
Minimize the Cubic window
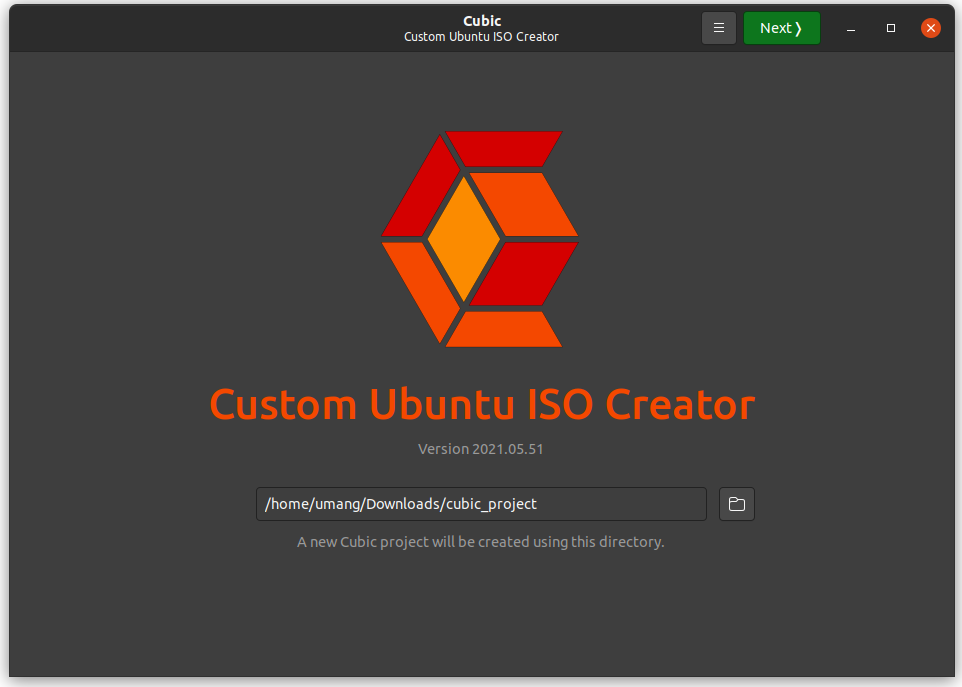pos(850,28)
